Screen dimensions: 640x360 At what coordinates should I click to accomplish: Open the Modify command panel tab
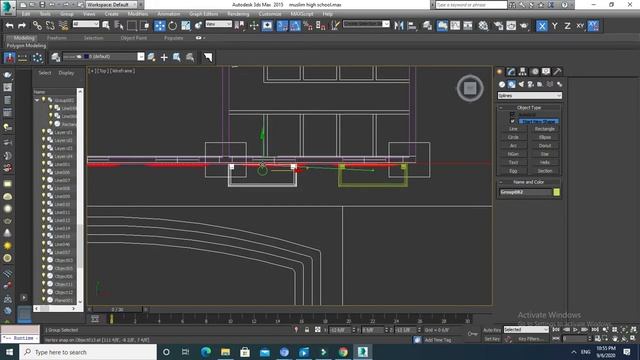(511, 71)
